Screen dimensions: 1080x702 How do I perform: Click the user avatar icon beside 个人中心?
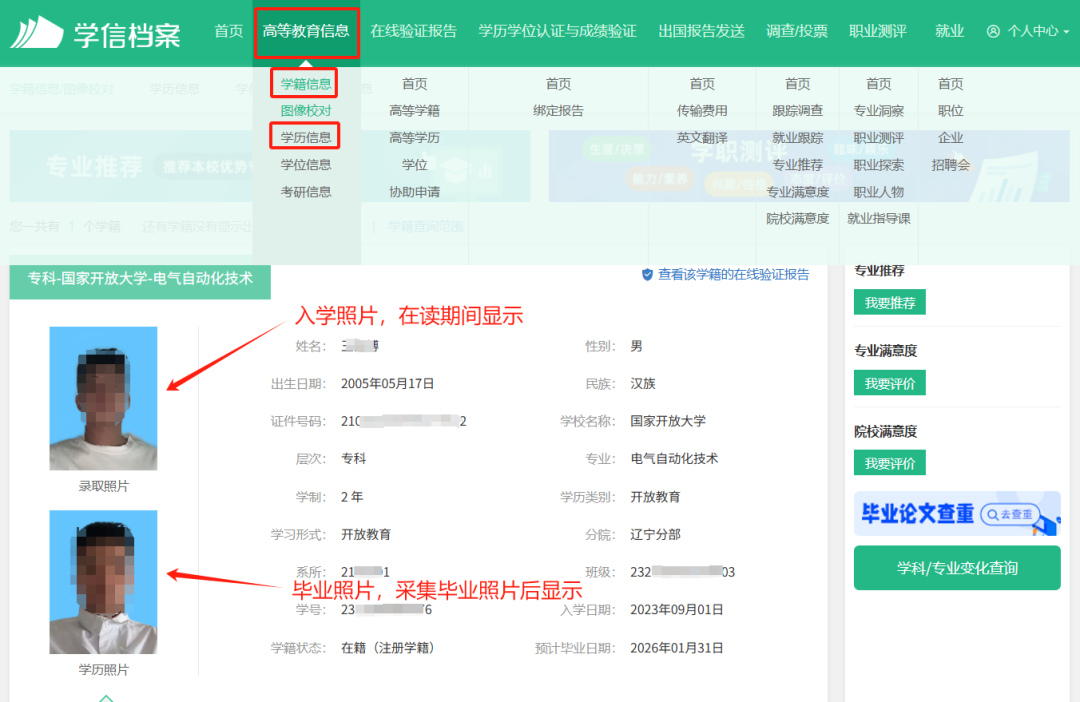[993, 32]
